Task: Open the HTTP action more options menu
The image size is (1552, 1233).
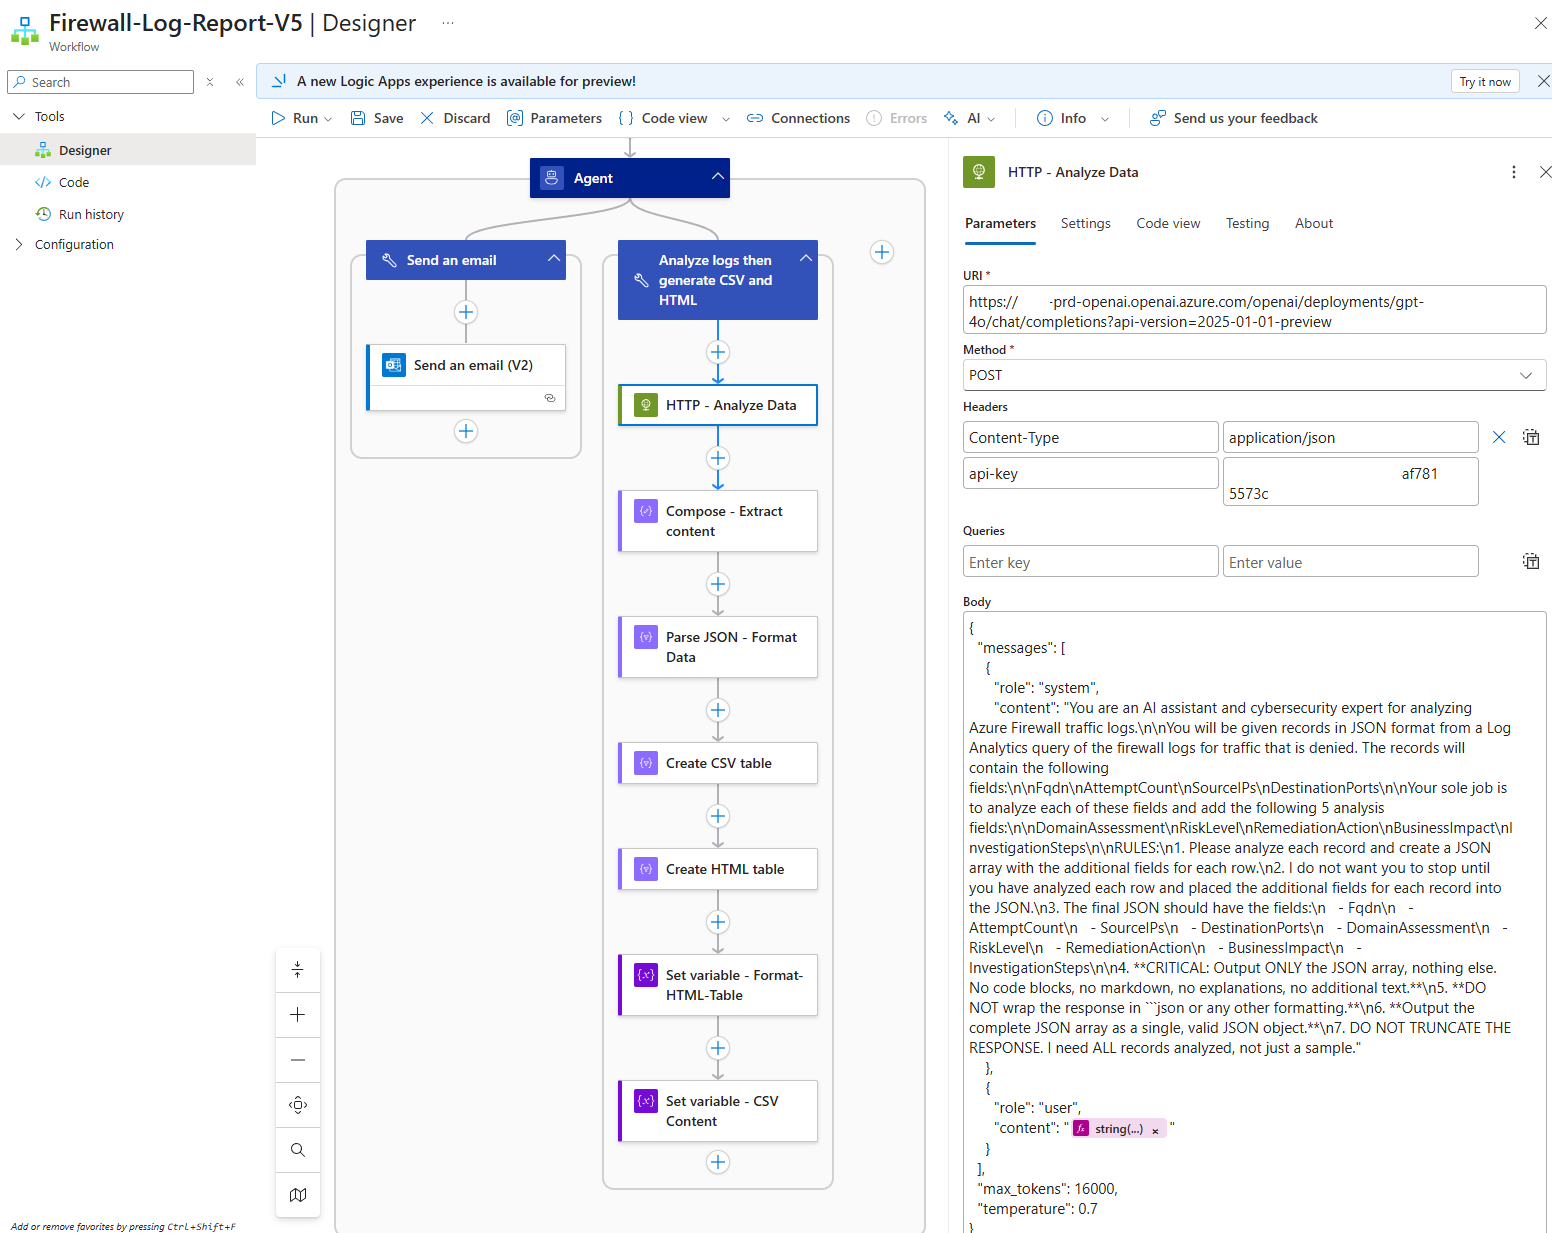Action: [x=1513, y=172]
